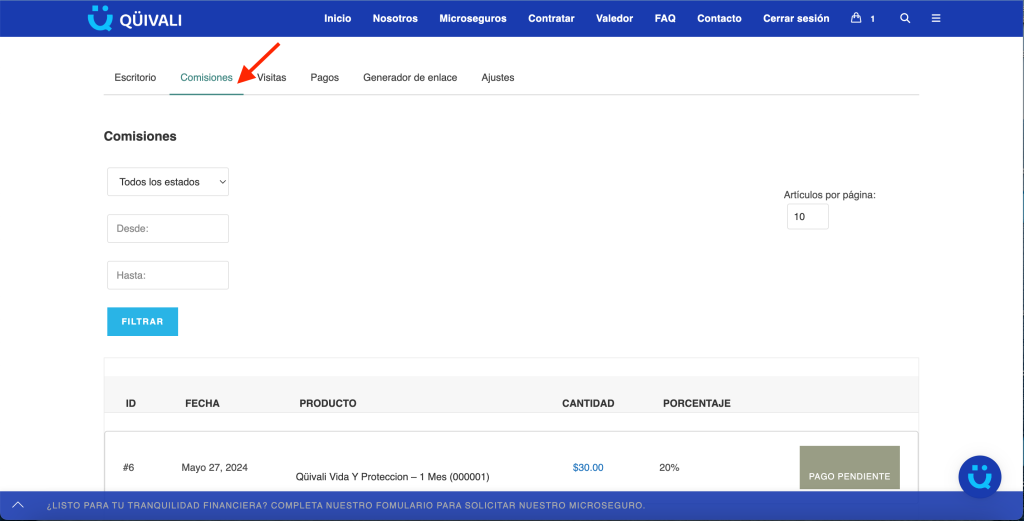The image size is (1024, 521).
Task: Click the Artículos por página number field
Action: coord(808,217)
